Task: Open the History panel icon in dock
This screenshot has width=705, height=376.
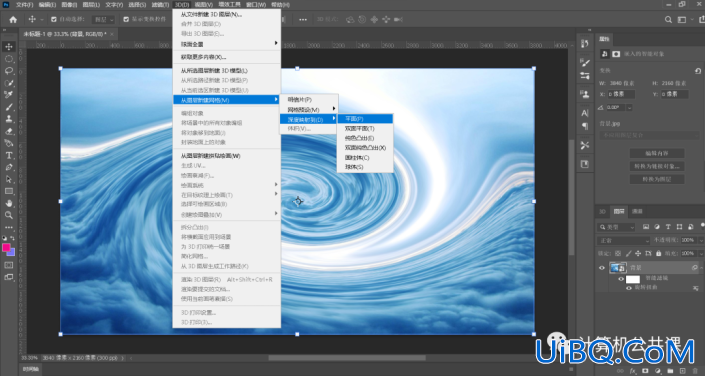Action: tap(585, 44)
